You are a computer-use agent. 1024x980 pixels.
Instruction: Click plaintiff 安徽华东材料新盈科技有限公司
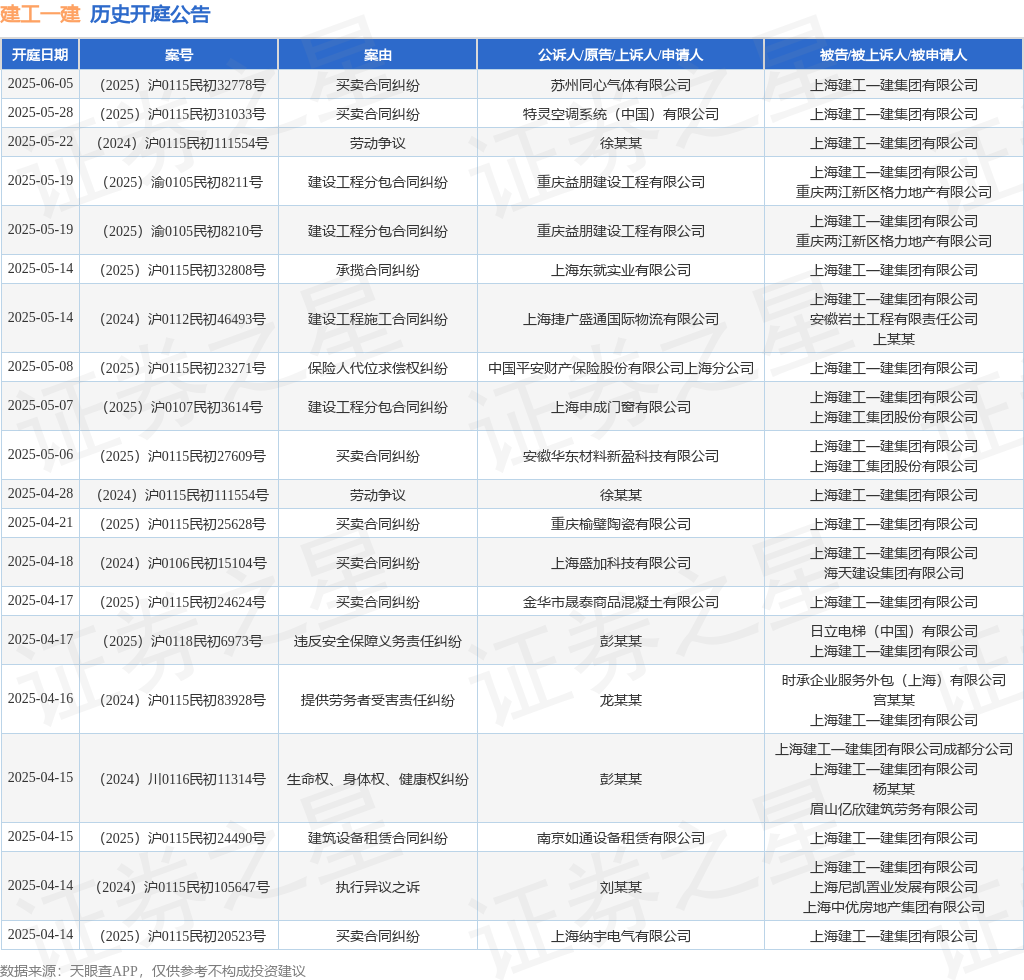(x=620, y=456)
